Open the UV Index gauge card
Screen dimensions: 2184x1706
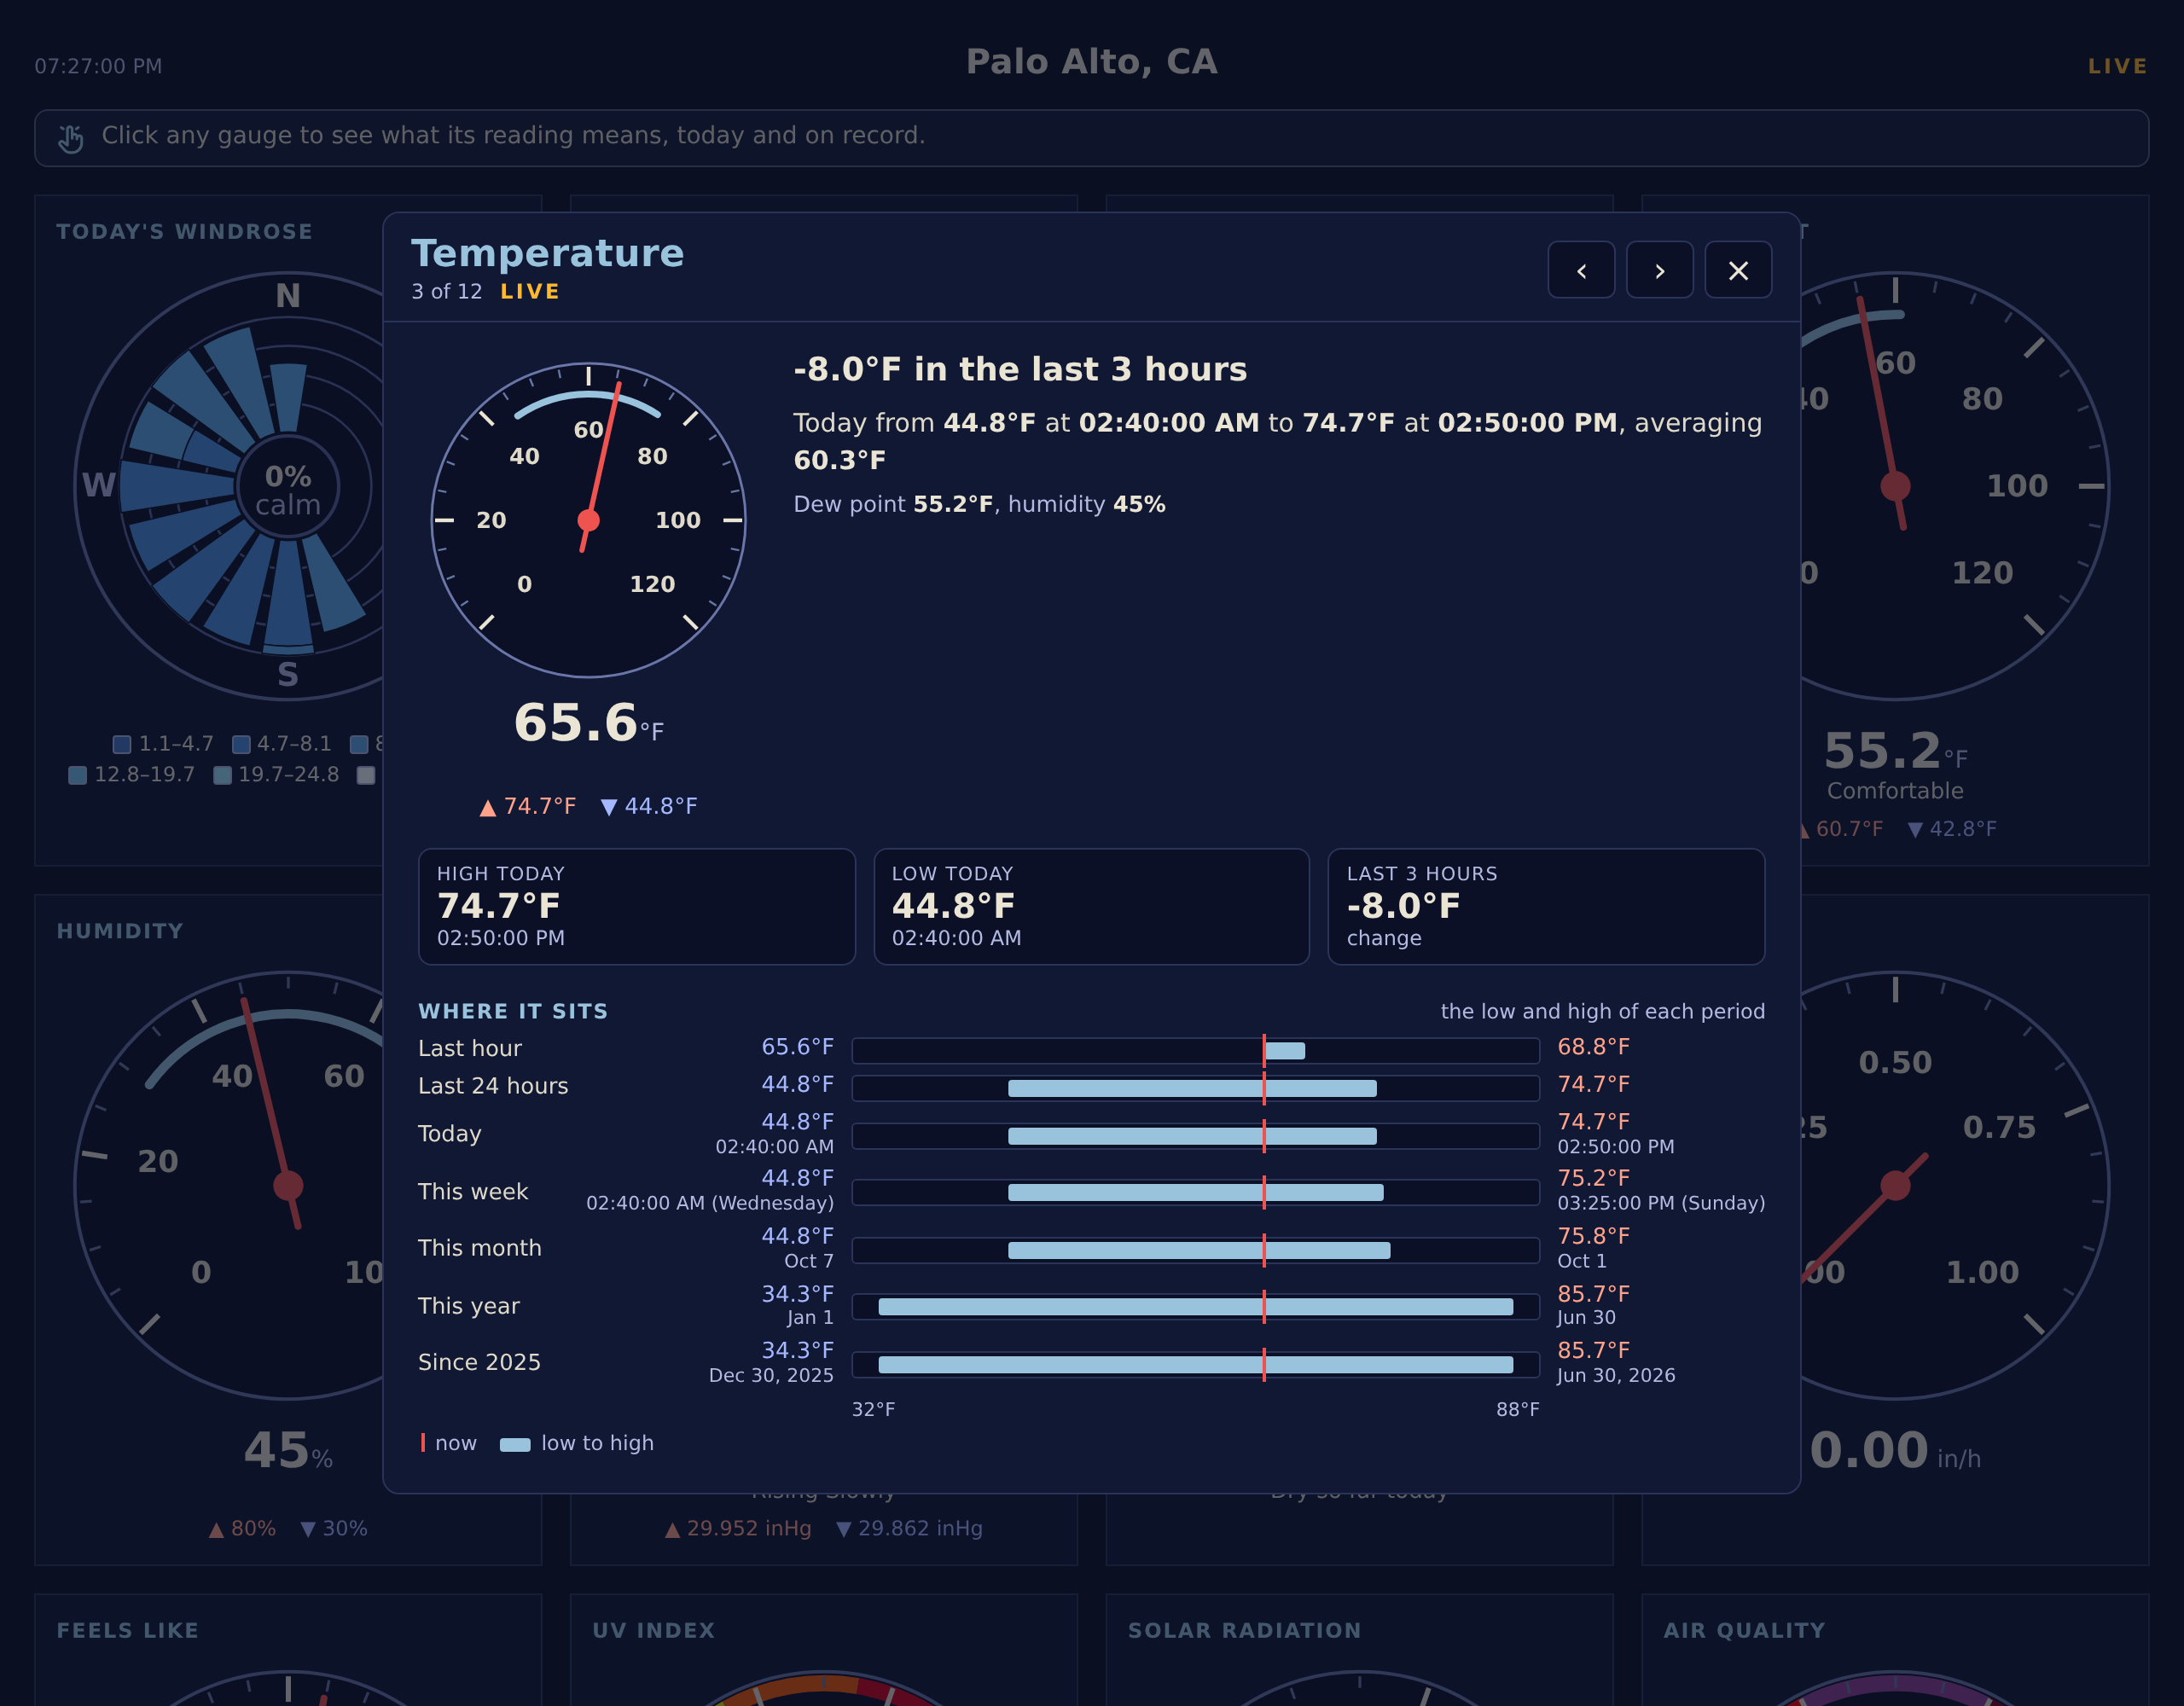pyautogui.click(x=824, y=1650)
